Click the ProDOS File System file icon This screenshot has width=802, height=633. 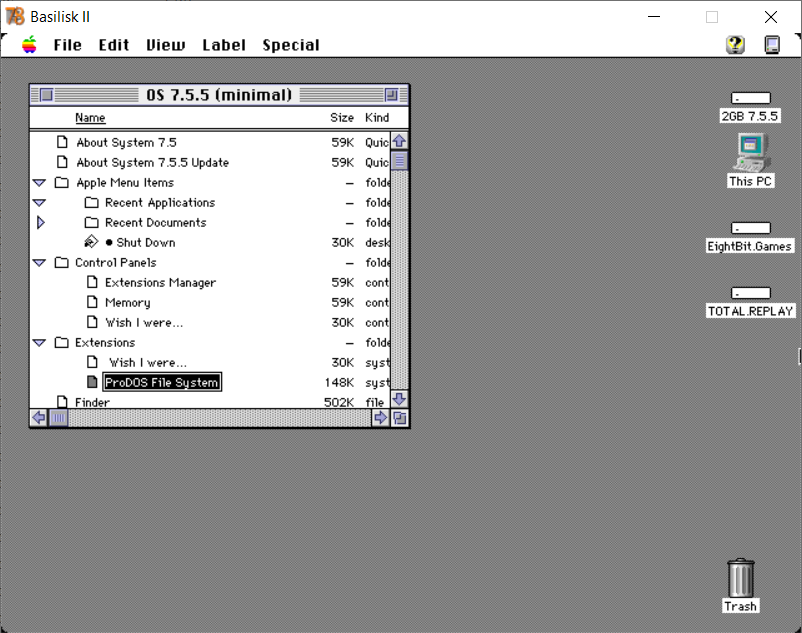pyautogui.click(x=92, y=382)
